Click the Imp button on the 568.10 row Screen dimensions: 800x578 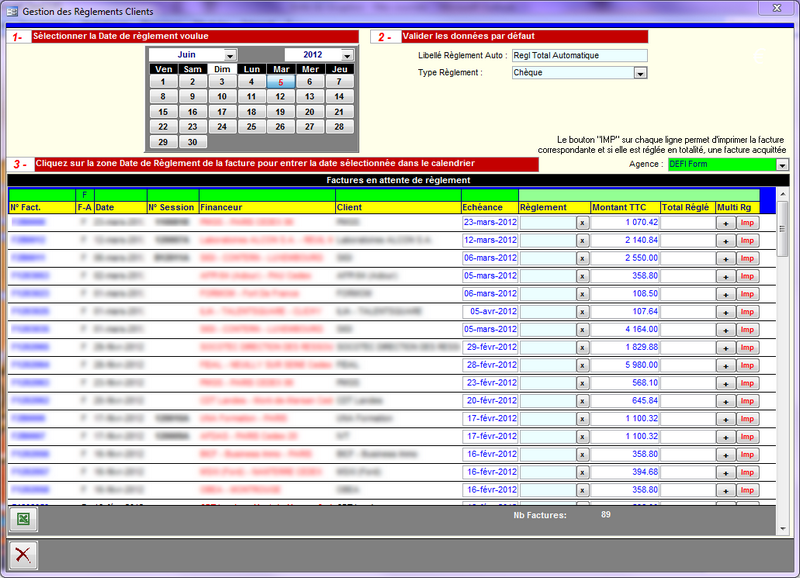coord(747,382)
